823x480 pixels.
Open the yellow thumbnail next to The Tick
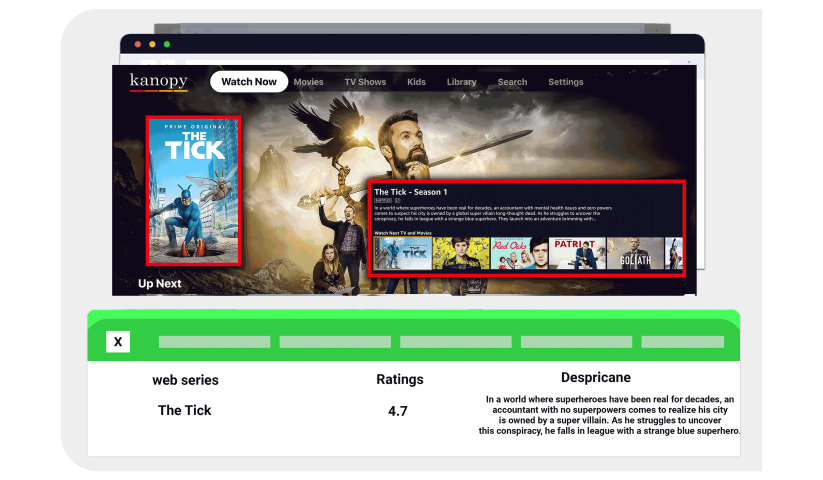461,253
